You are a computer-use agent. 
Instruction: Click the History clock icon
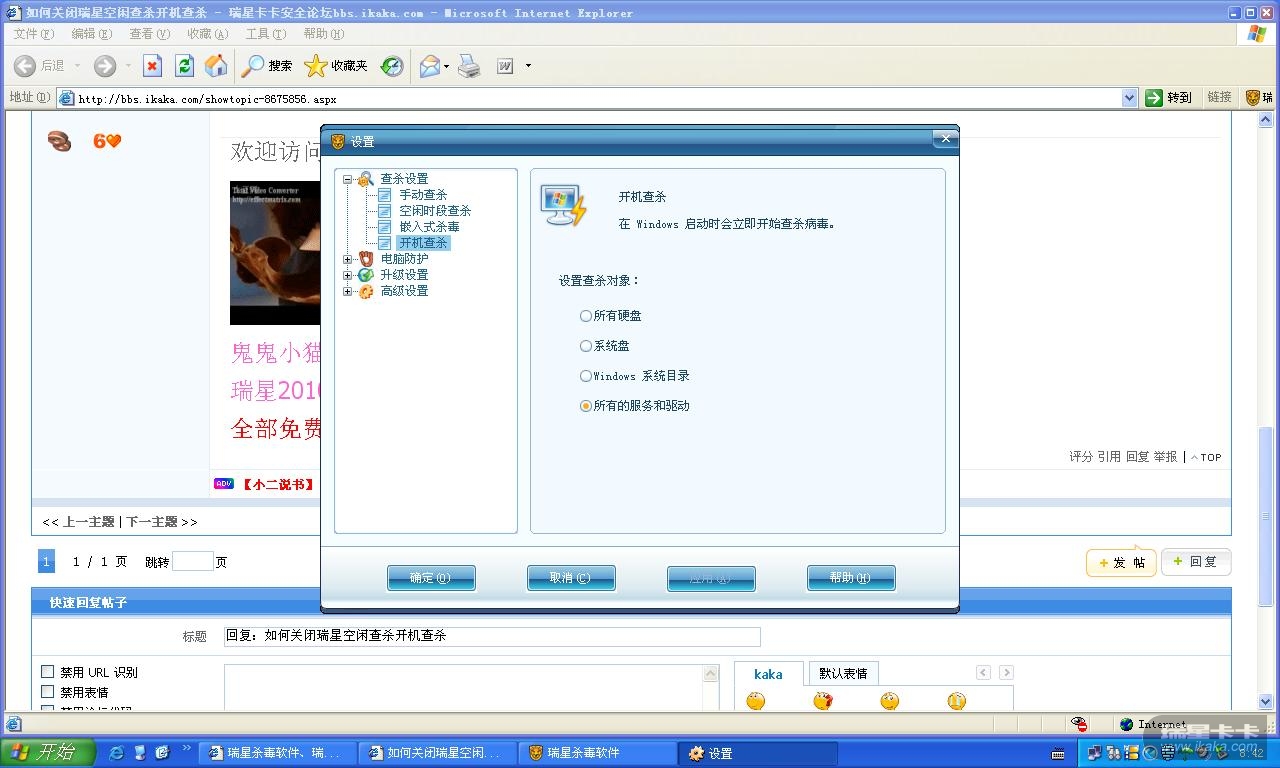pyautogui.click(x=392, y=66)
